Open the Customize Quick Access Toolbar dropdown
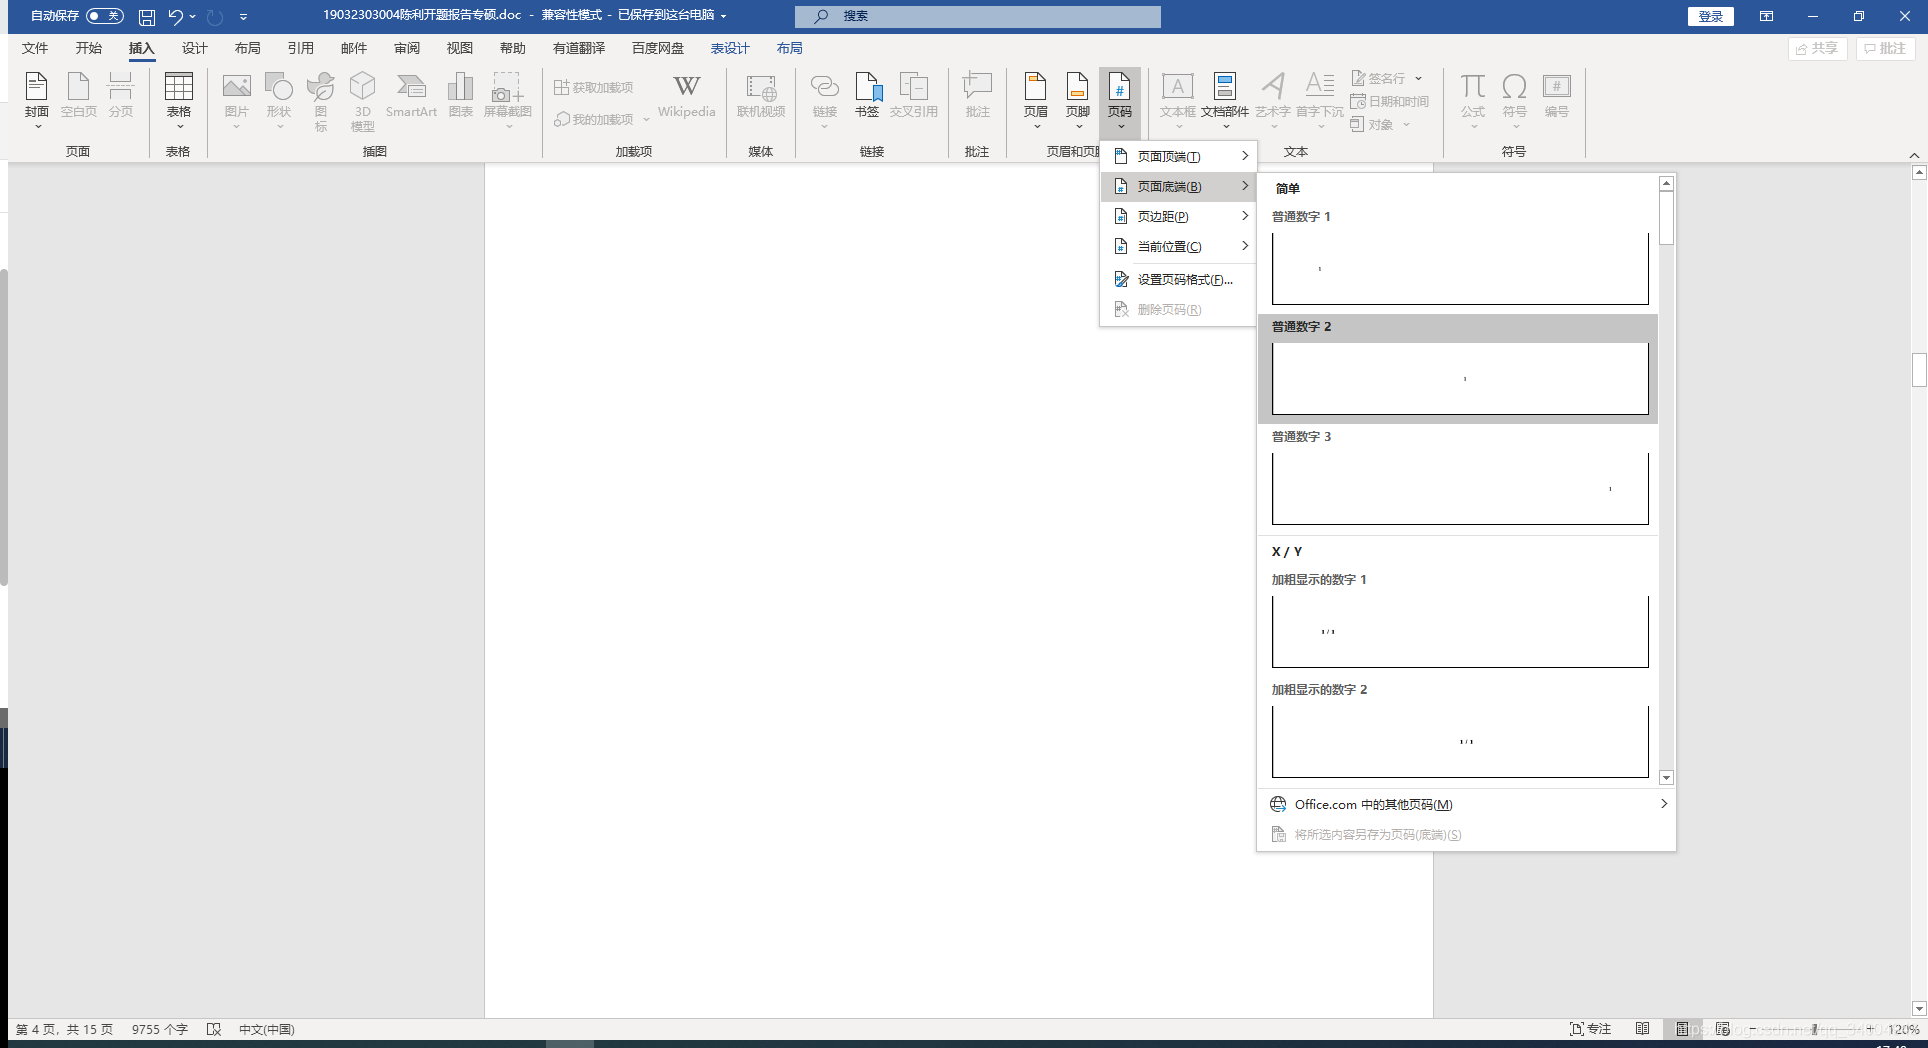1928x1048 pixels. point(243,17)
